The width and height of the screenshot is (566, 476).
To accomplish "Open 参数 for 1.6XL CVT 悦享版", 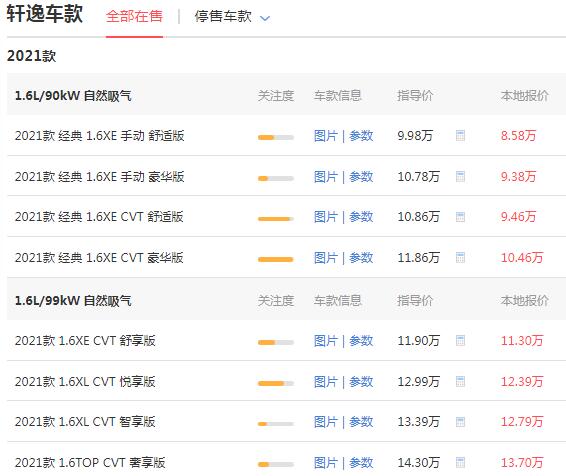I will (361, 381).
